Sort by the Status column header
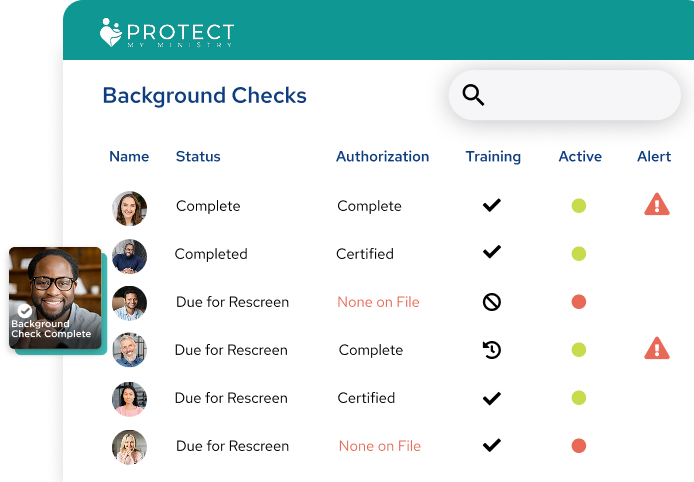The width and height of the screenshot is (694, 482). [x=198, y=156]
